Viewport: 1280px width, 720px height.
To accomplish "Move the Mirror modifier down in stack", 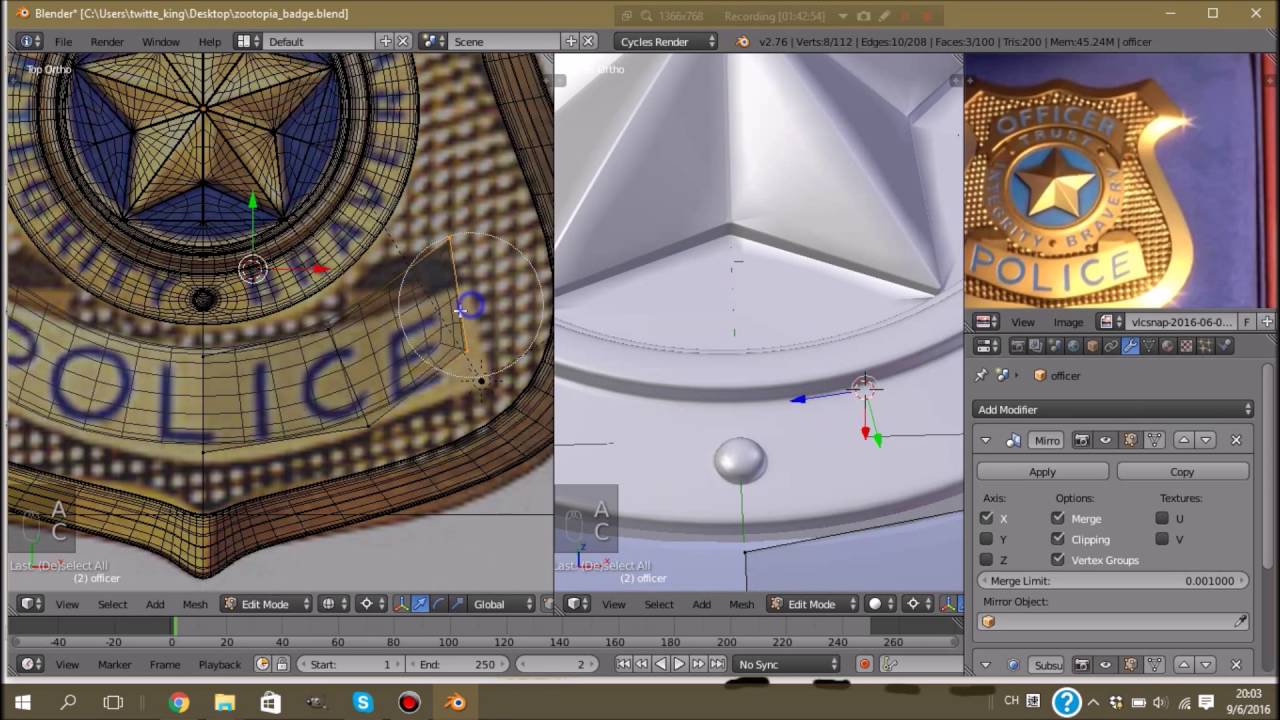I will point(1206,440).
